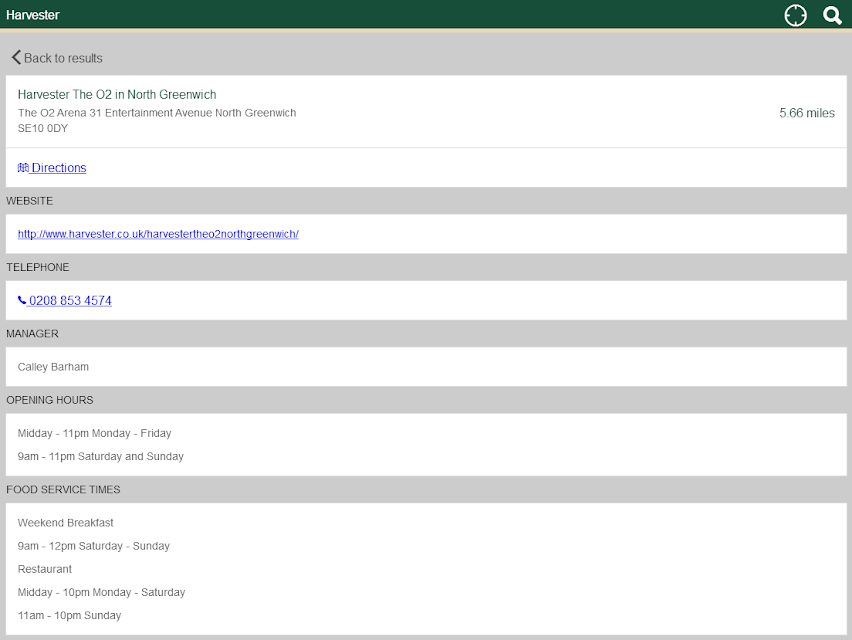852x640 pixels.
Task: Click the TELEPHONE section label
Action: coord(37,267)
